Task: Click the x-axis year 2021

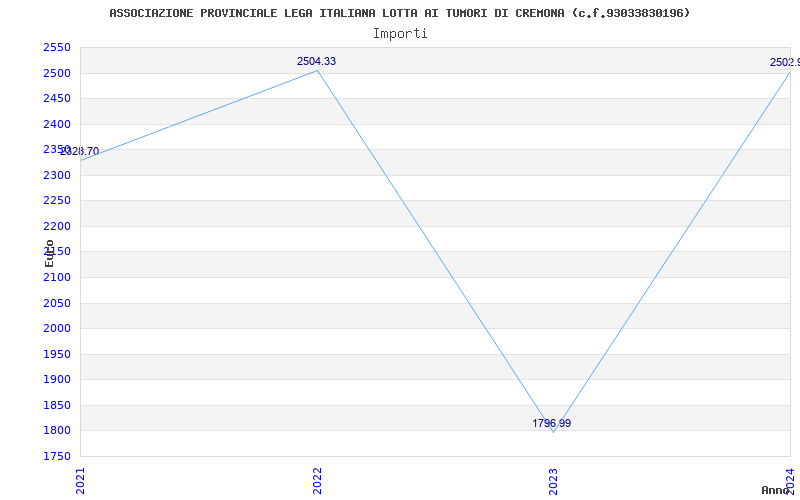Action: 80,481
